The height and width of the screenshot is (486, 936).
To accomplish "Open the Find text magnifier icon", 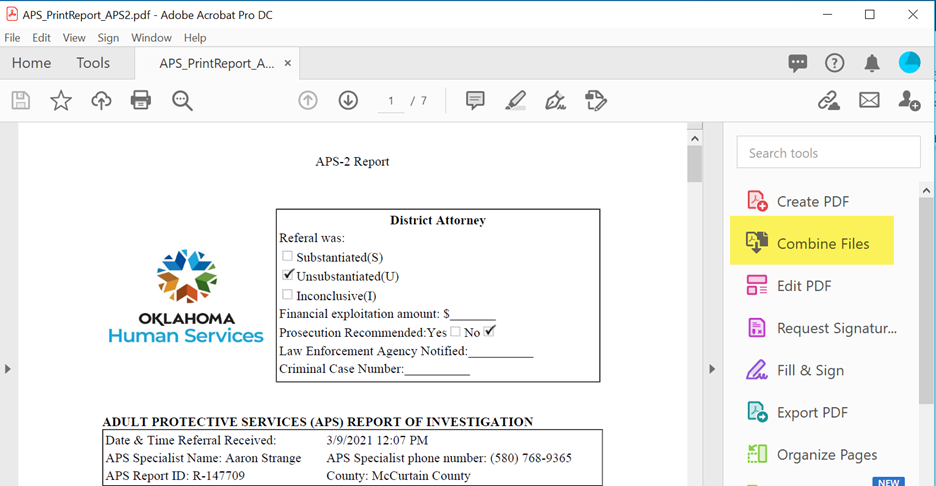I will (182, 100).
